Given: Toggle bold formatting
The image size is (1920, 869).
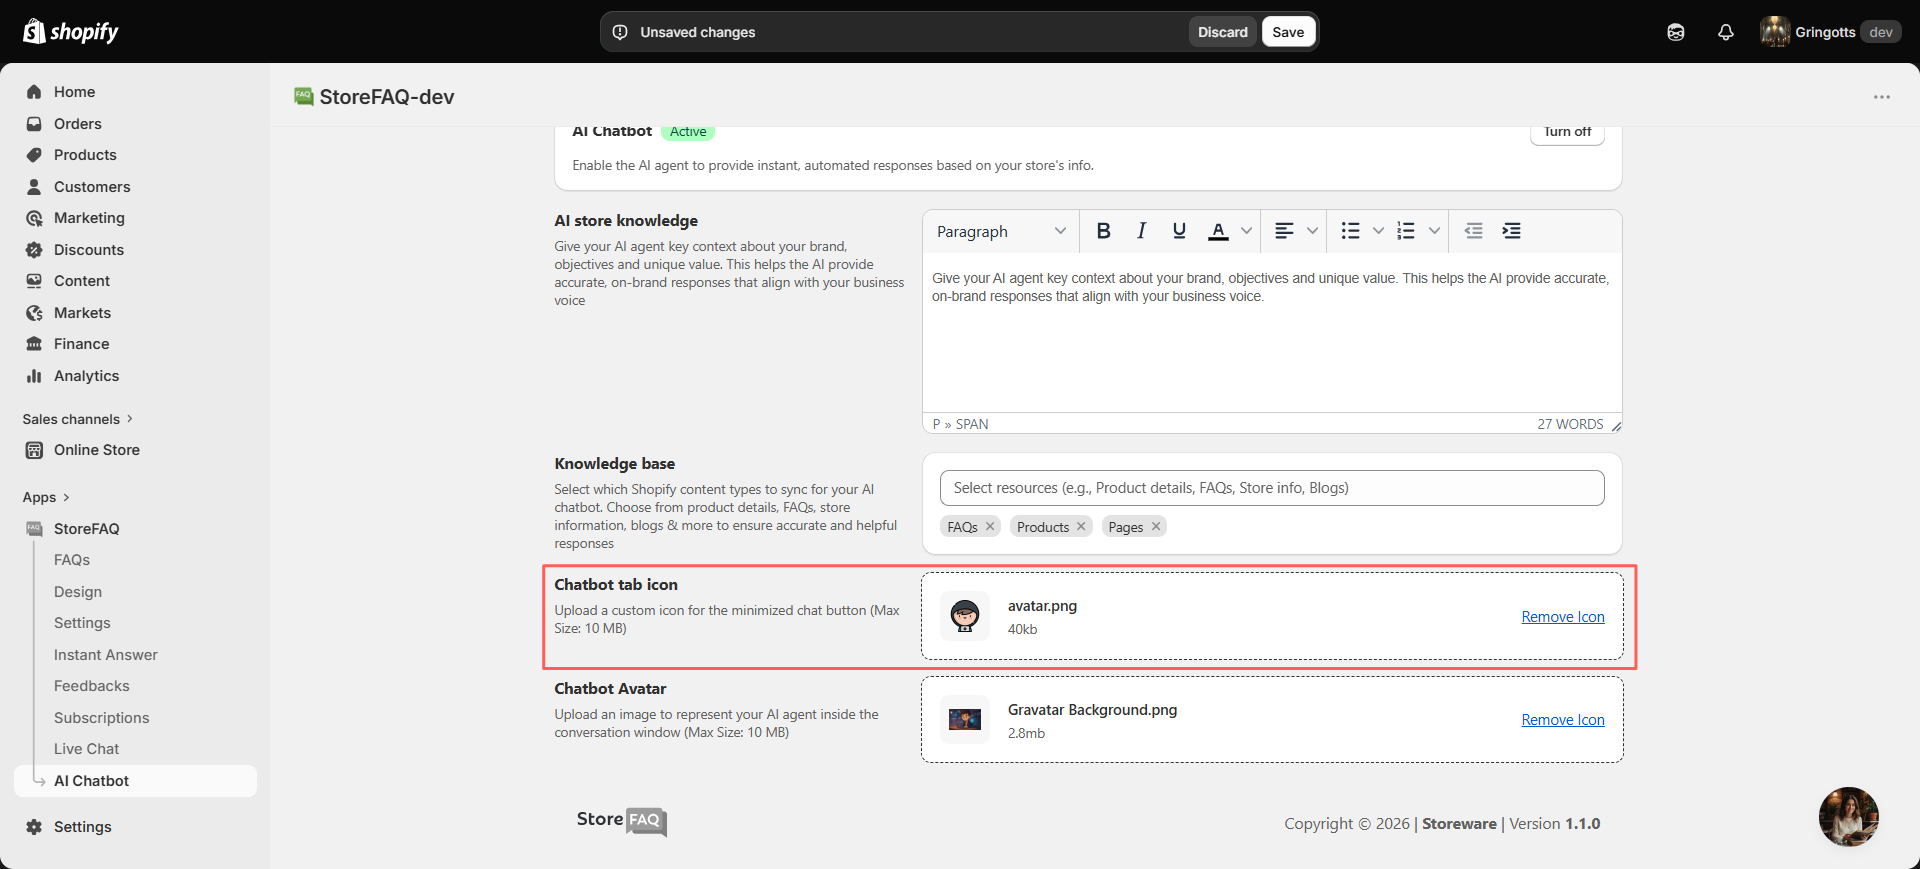Looking at the screenshot, I should click(x=1103, y=231).
